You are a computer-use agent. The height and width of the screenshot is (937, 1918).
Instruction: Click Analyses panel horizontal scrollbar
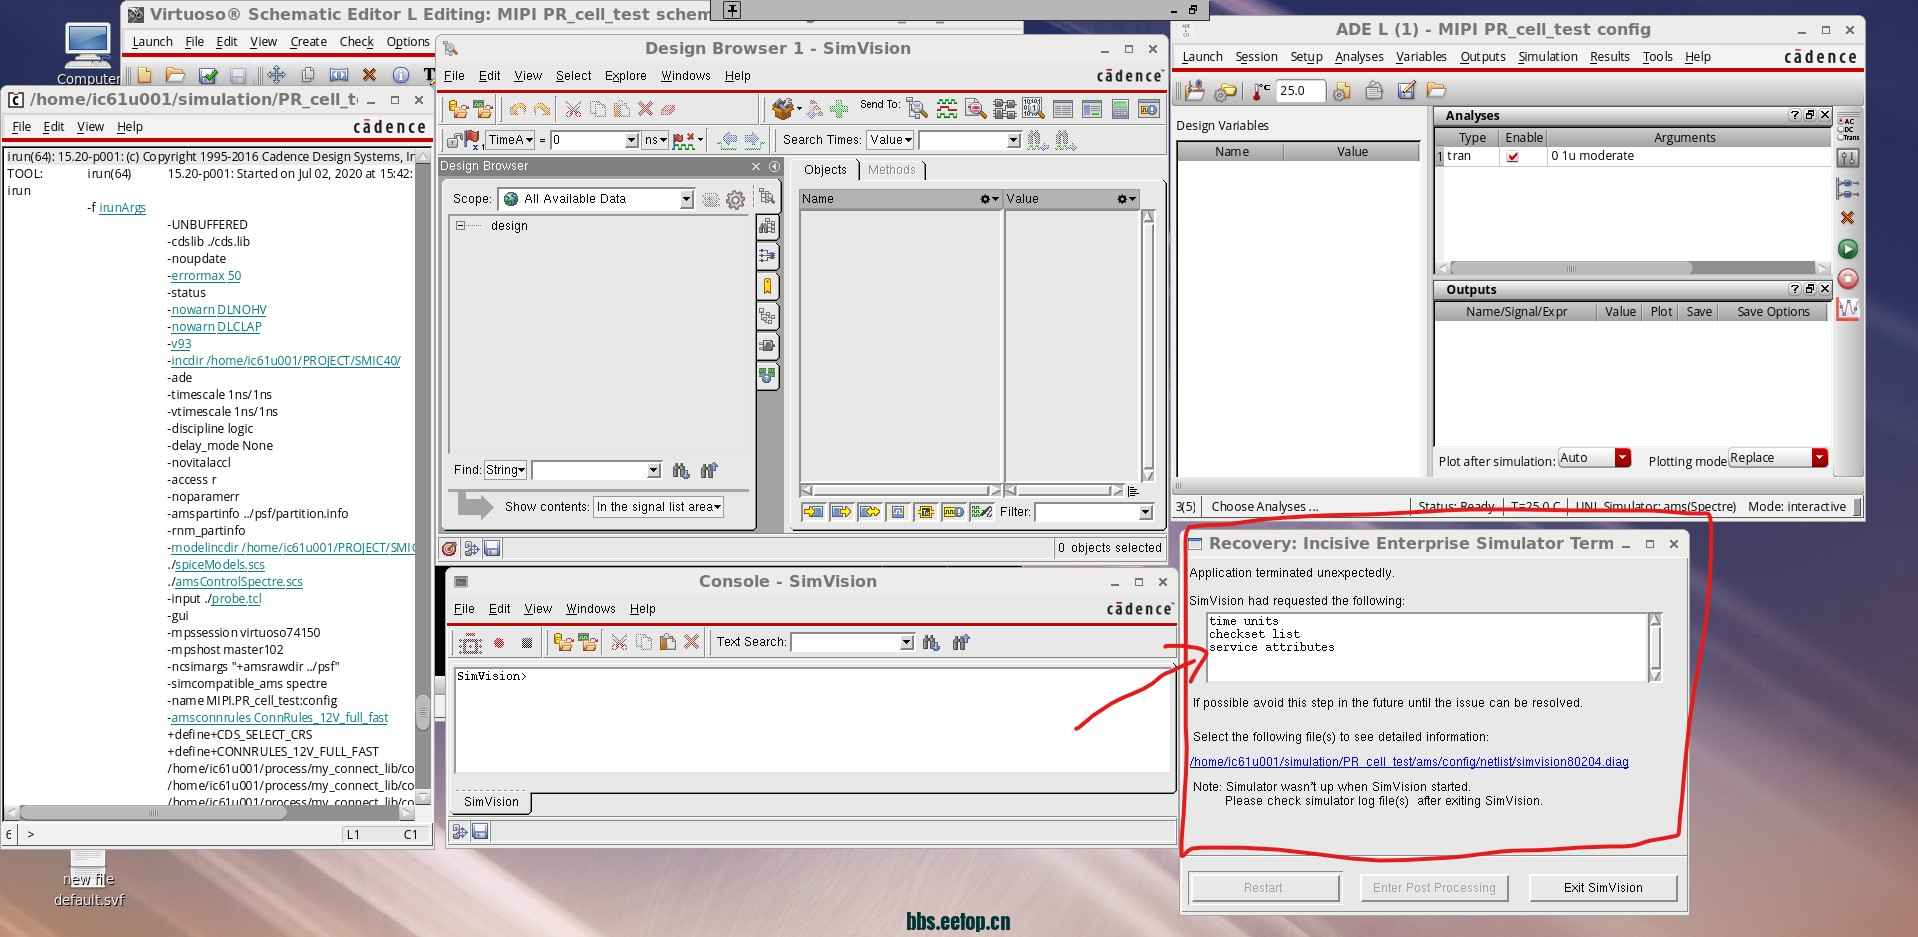click(x=1633, y=268)
